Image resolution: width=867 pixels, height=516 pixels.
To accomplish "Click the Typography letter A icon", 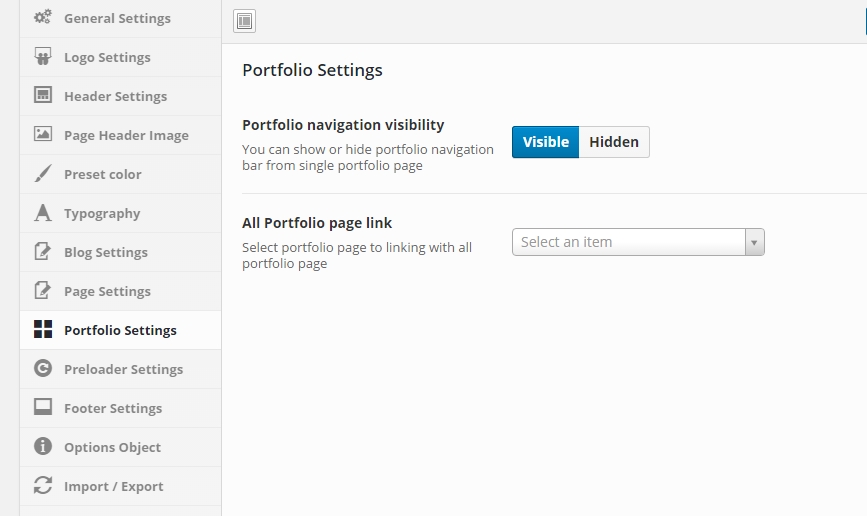I will pyautogui.click(x=43, y=212).
